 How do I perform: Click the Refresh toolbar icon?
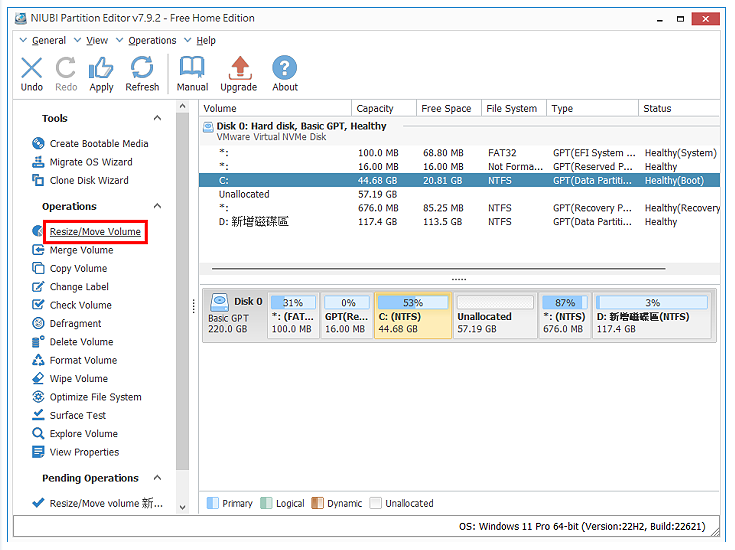pos(142,68)
